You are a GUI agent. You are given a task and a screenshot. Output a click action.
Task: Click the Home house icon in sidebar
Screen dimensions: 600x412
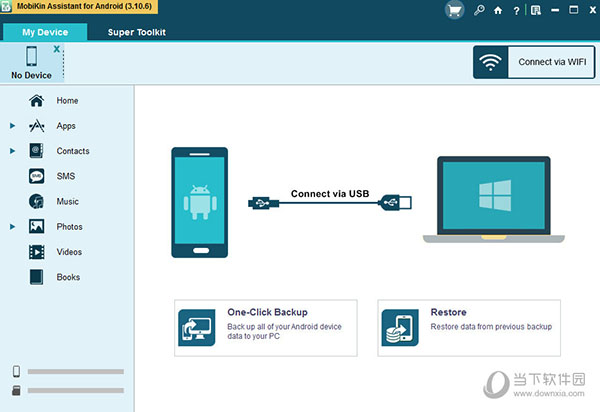(36, 101)
